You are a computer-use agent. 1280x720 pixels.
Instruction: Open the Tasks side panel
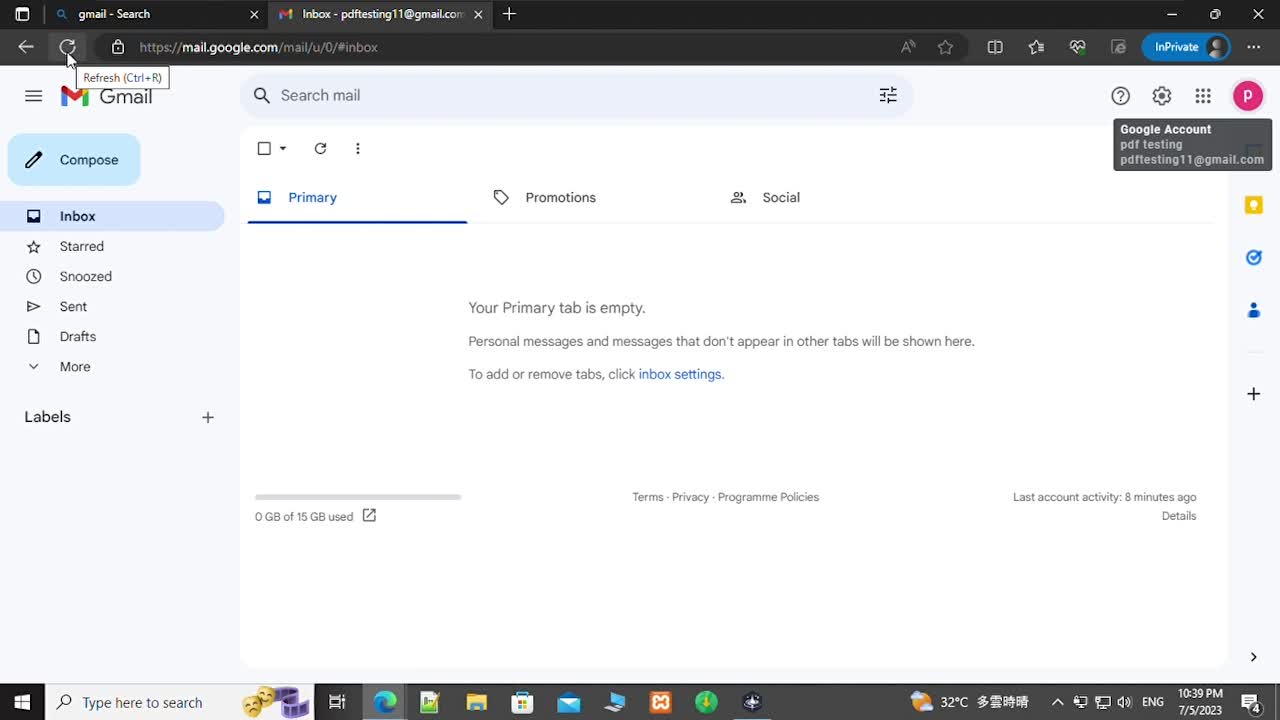point(1254,257)
